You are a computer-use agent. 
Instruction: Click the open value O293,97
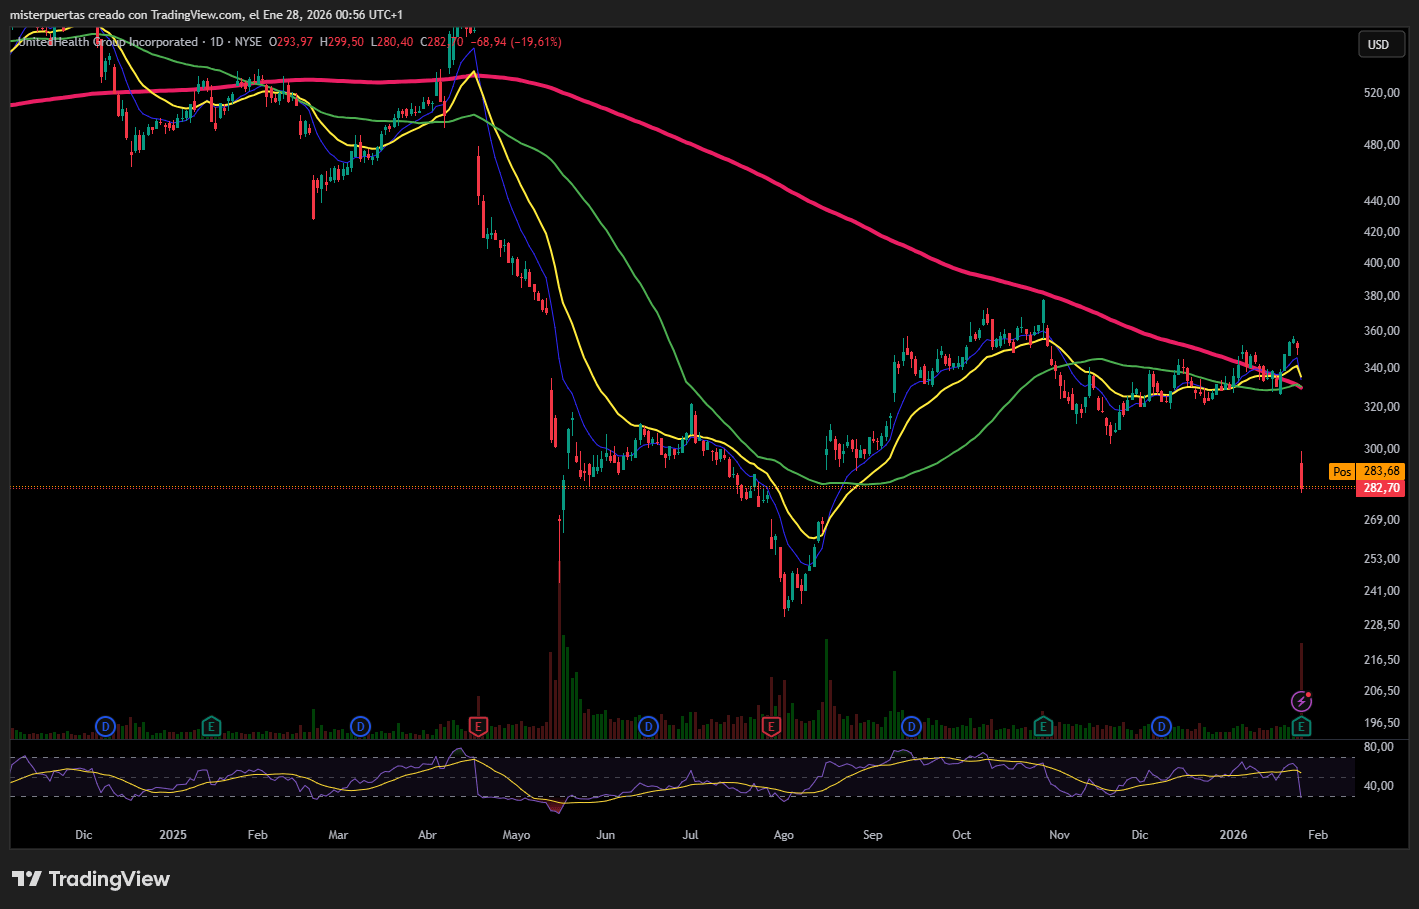291,42
